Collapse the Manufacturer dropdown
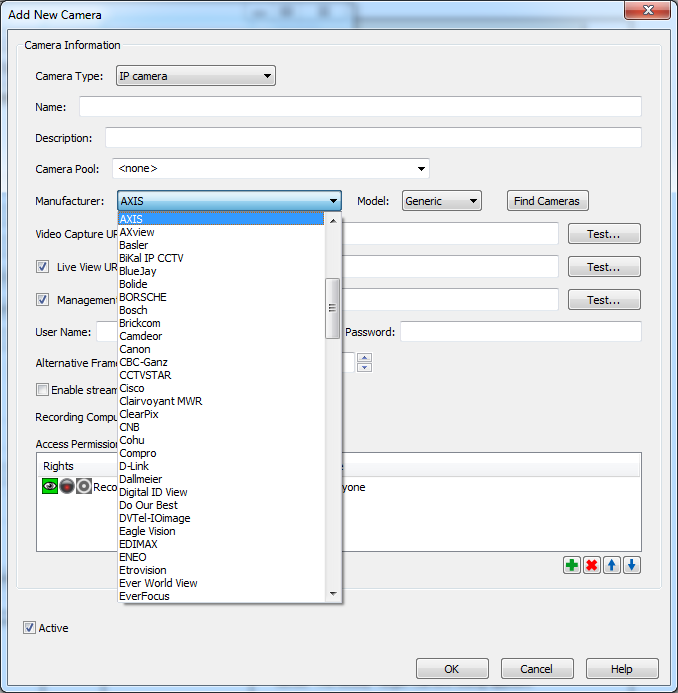The width and height of the screenshot is (678, 693). click(229, 201)
